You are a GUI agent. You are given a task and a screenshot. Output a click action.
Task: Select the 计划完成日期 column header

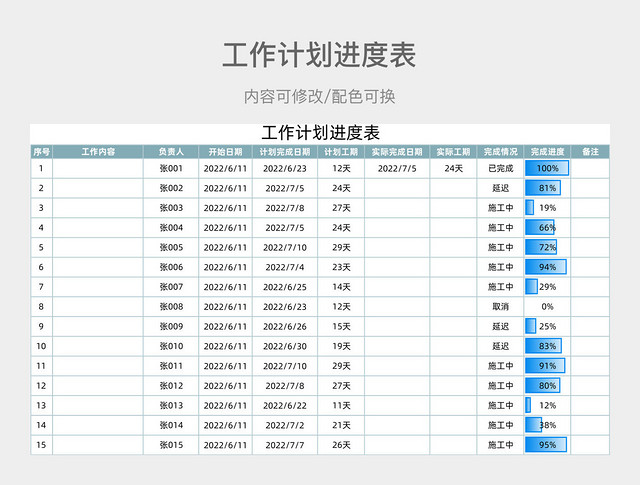point(285,152)
